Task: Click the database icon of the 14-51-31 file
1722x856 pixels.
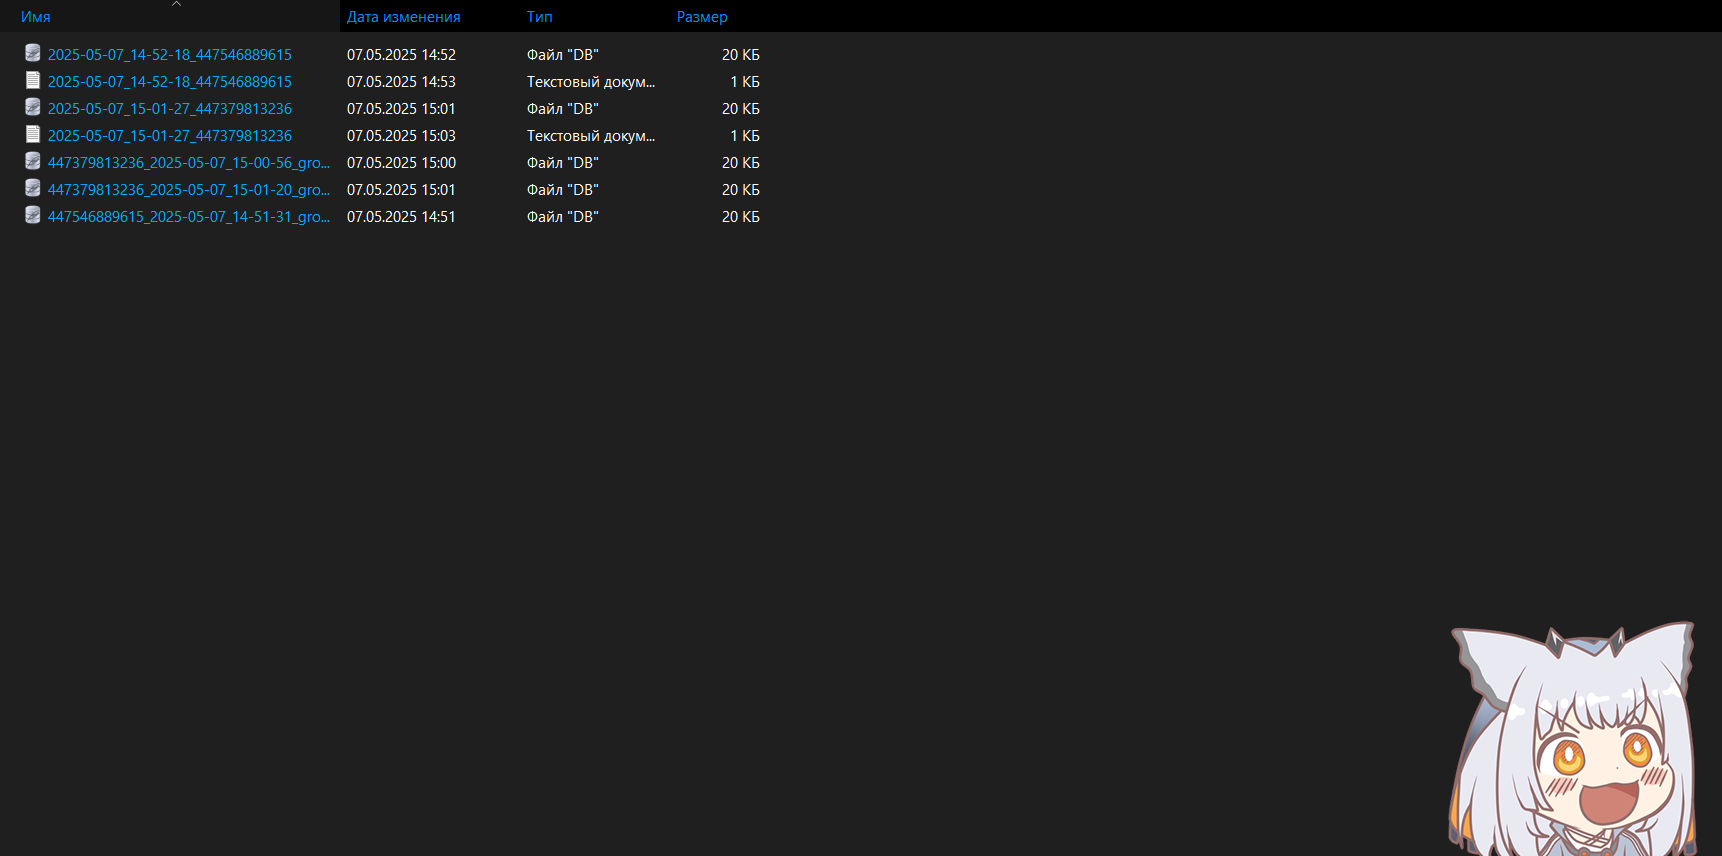Action: [33, 216]
